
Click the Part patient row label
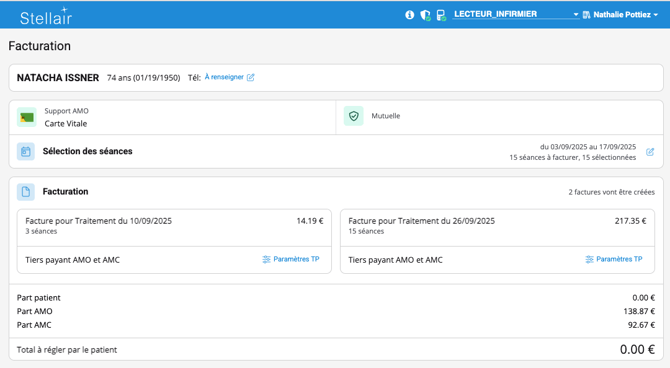click(38, 298)
